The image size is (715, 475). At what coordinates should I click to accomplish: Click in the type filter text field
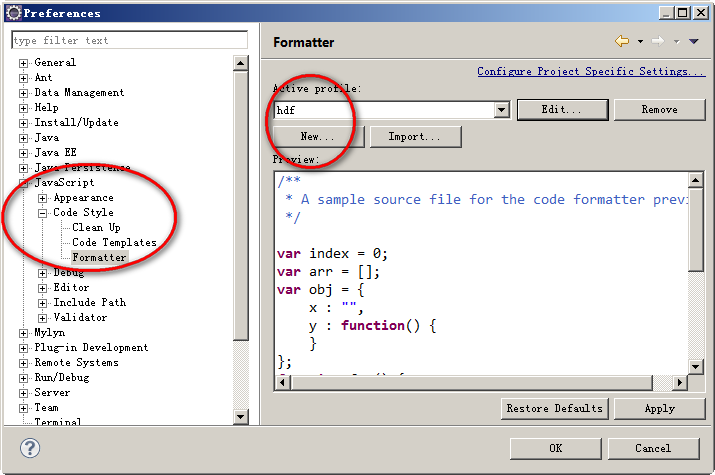coord(129,40)
